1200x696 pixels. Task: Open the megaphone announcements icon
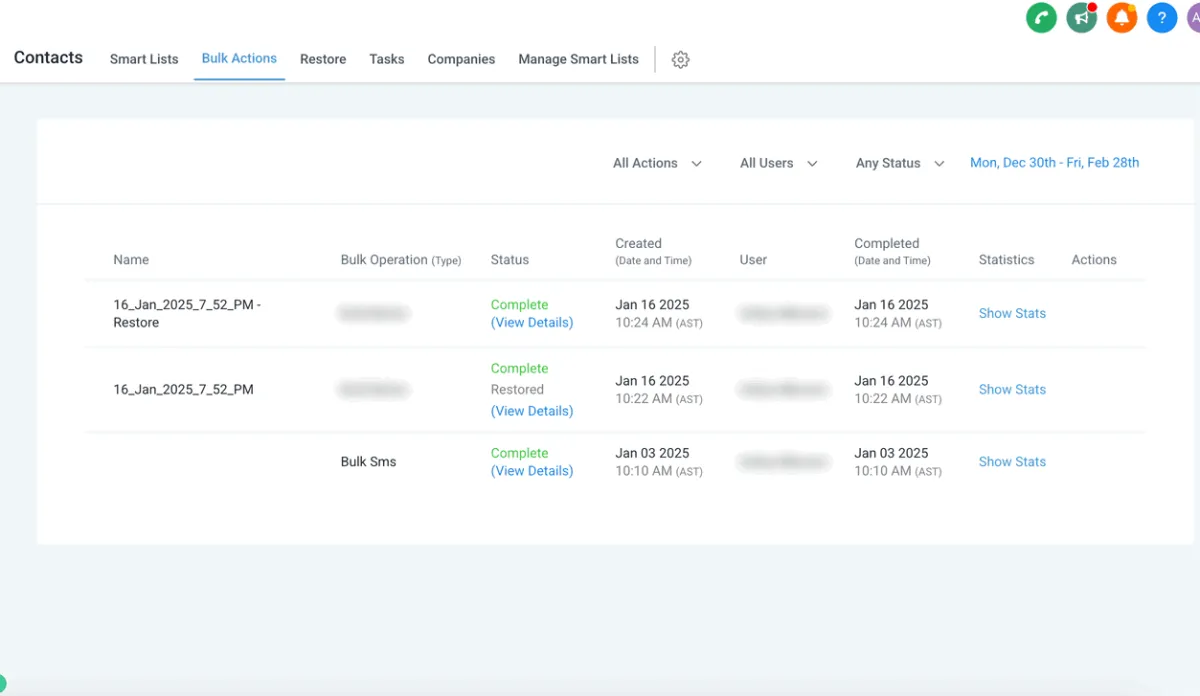[1081, 17]
